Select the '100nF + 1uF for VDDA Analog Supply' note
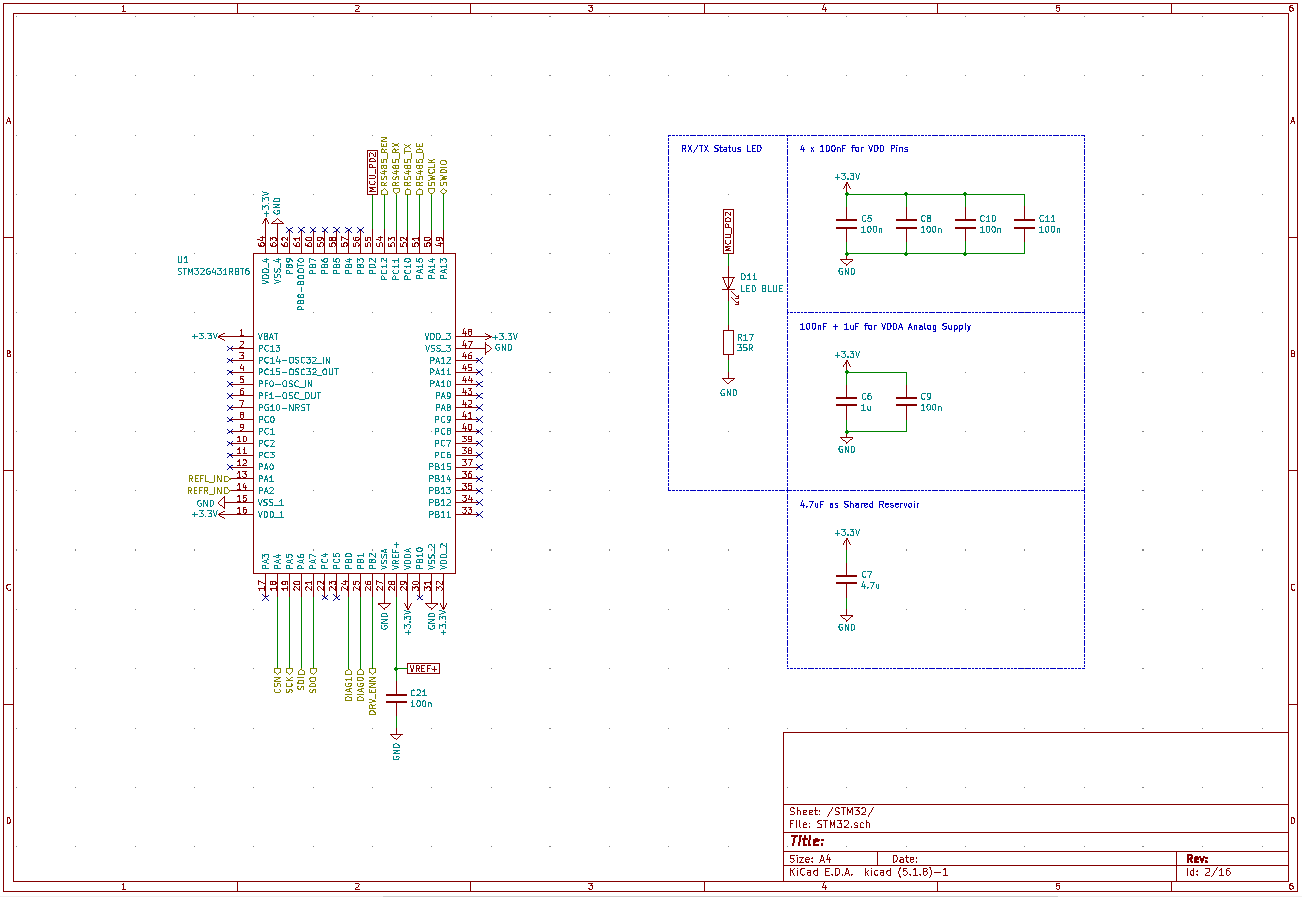1302x897 pixels. tap(885, 327)
